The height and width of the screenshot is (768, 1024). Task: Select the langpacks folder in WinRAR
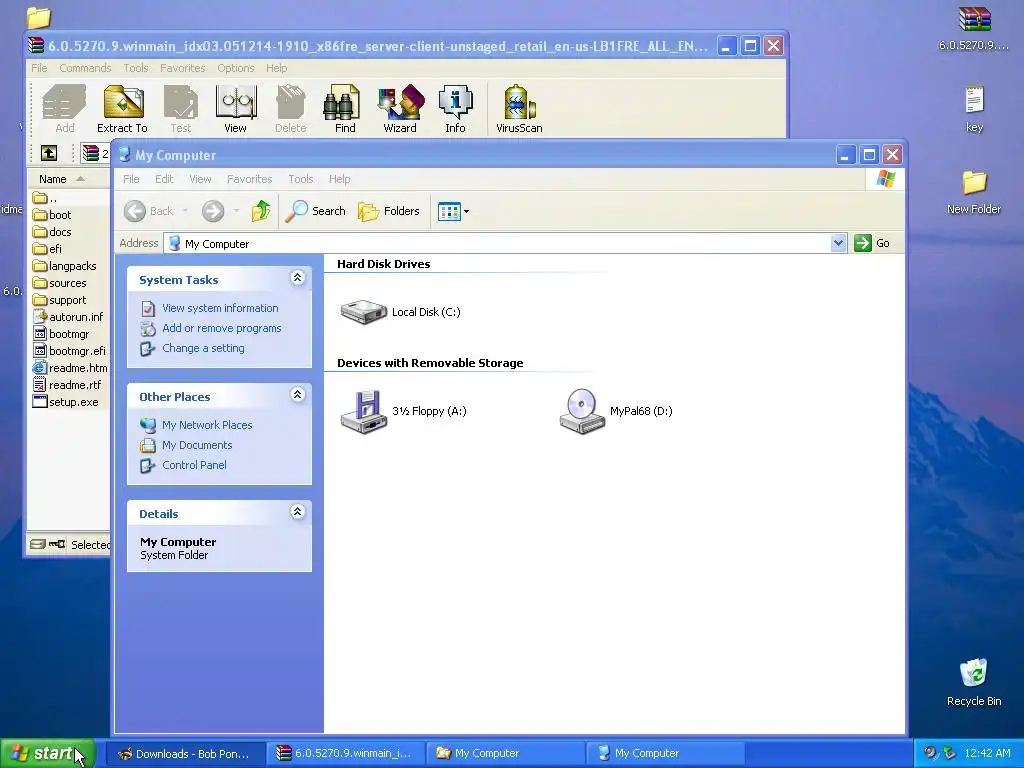(x=65, y=266)
